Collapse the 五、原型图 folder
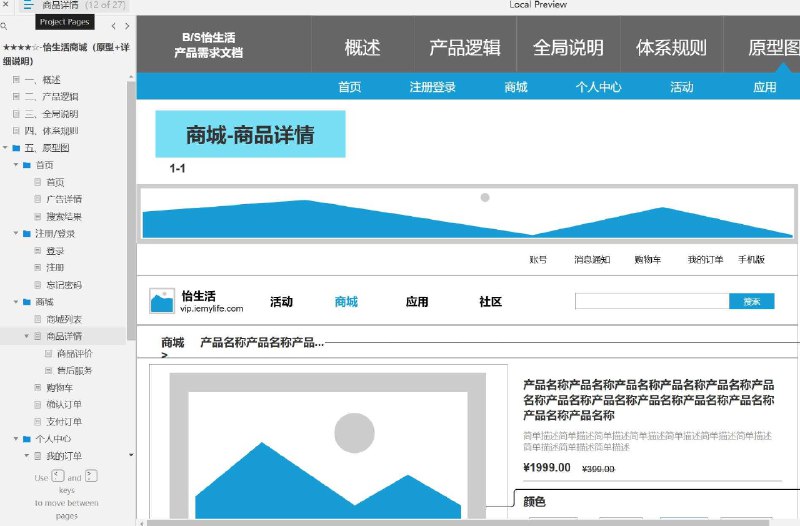 point(5,148)
